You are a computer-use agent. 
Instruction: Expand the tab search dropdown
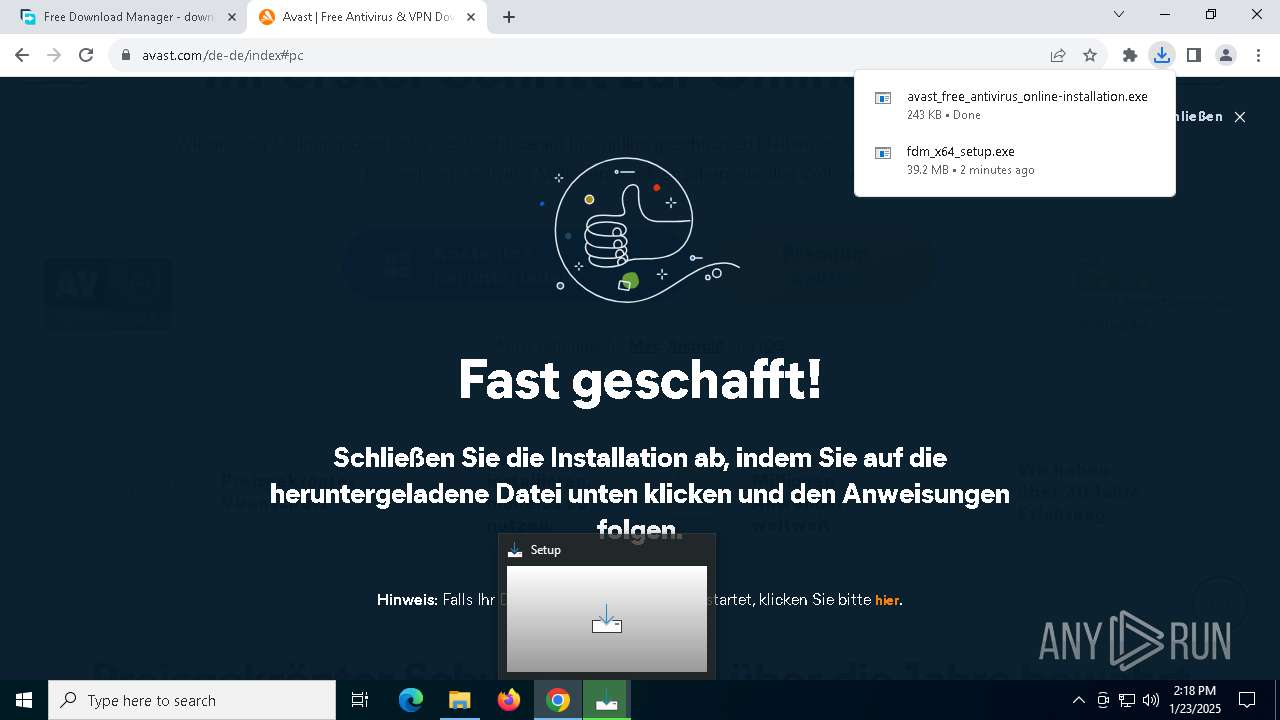tap(1119, 15)
